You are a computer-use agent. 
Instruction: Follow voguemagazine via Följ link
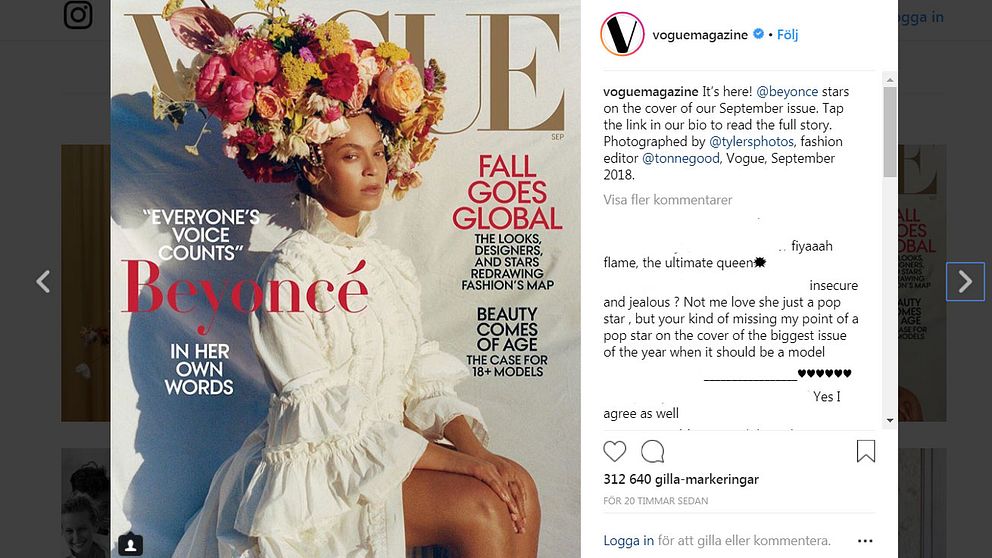tap(787, 35)
